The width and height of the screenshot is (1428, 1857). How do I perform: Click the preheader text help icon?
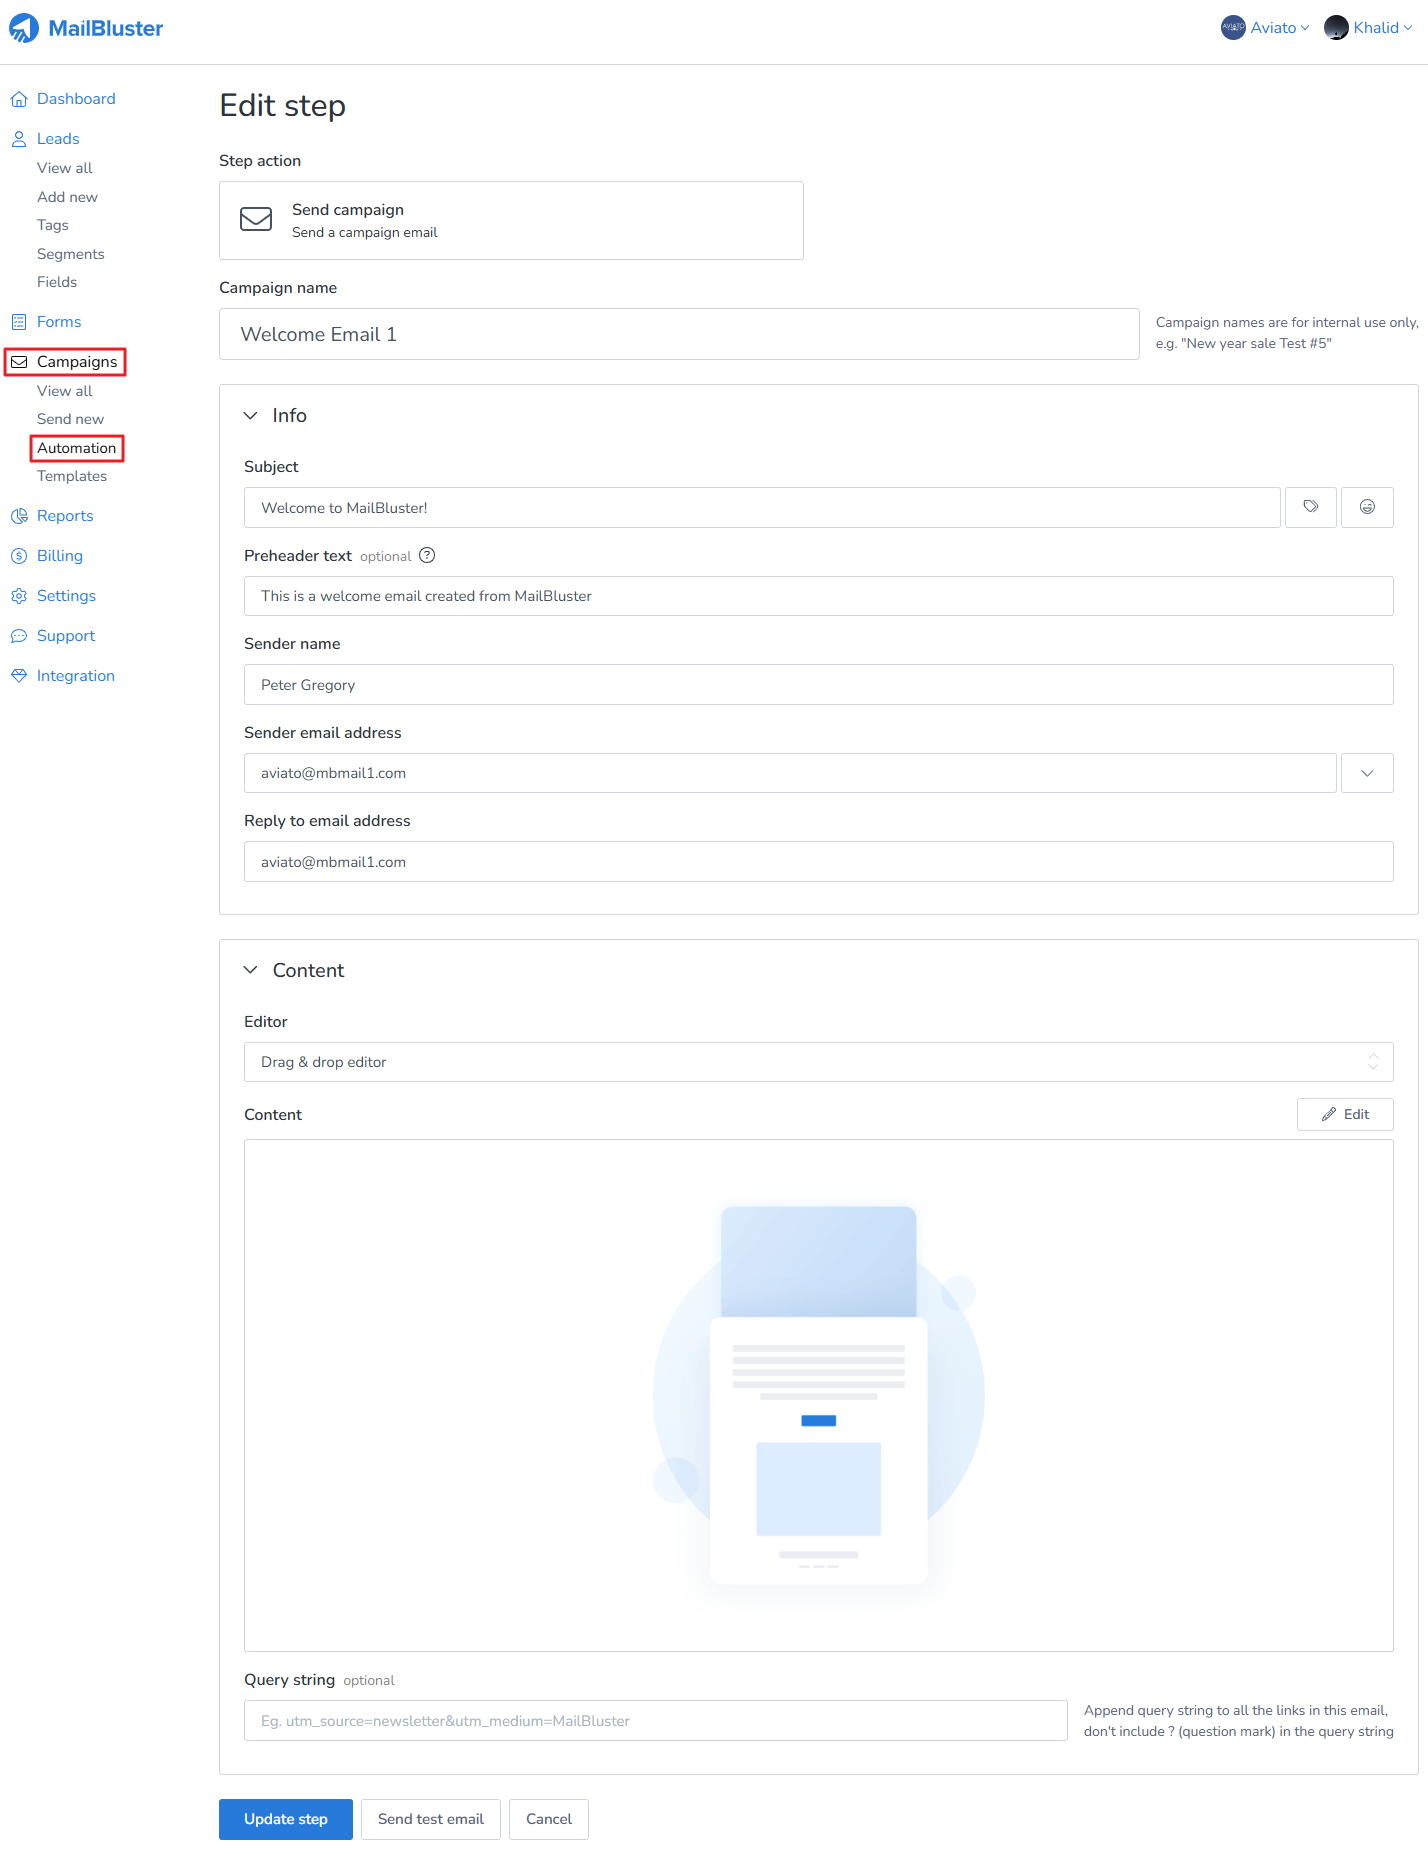(x=427, y=555)
